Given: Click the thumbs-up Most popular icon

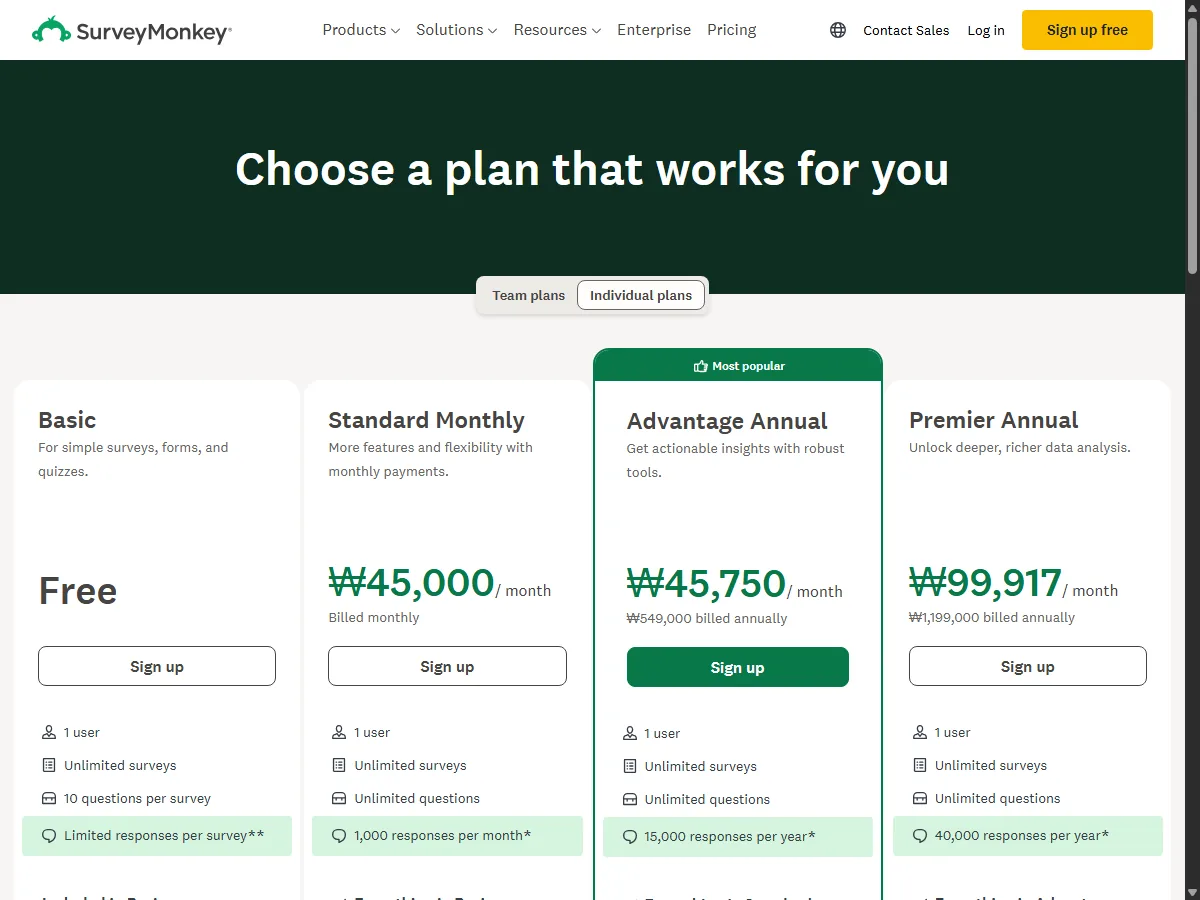Looking at the screenshot, I should 700,366.
